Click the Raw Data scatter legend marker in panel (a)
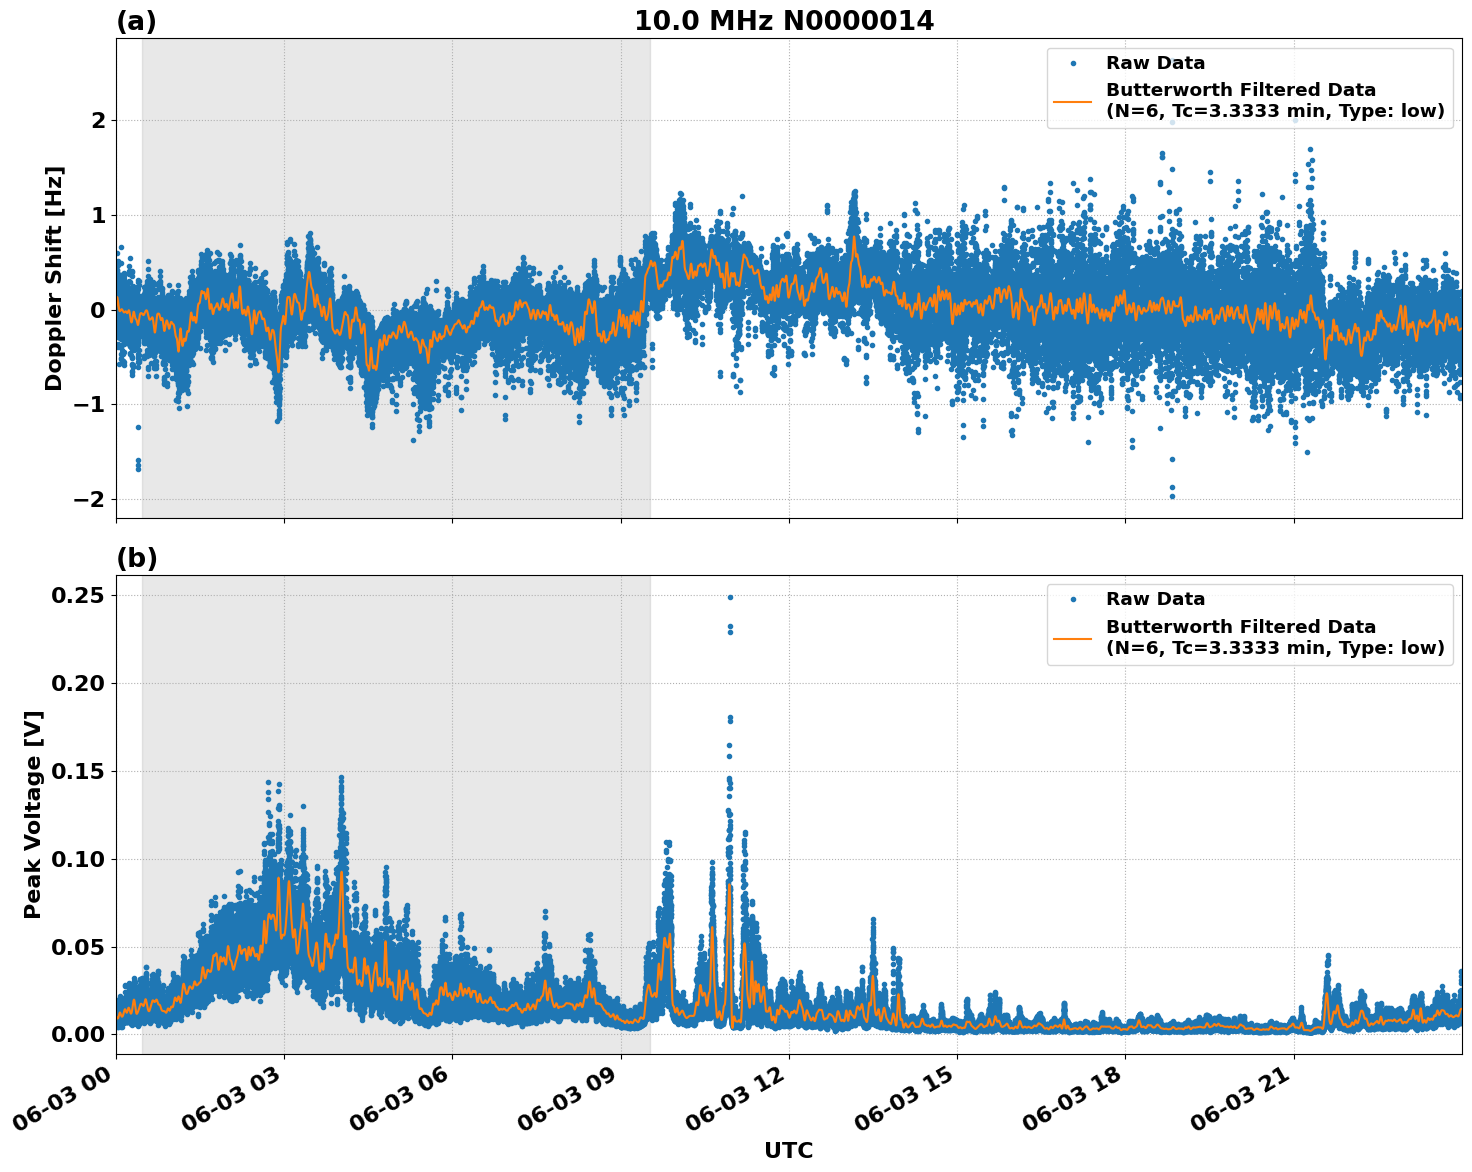Viewport: 1472px width, 1172px height. (x=1075, y=62)
